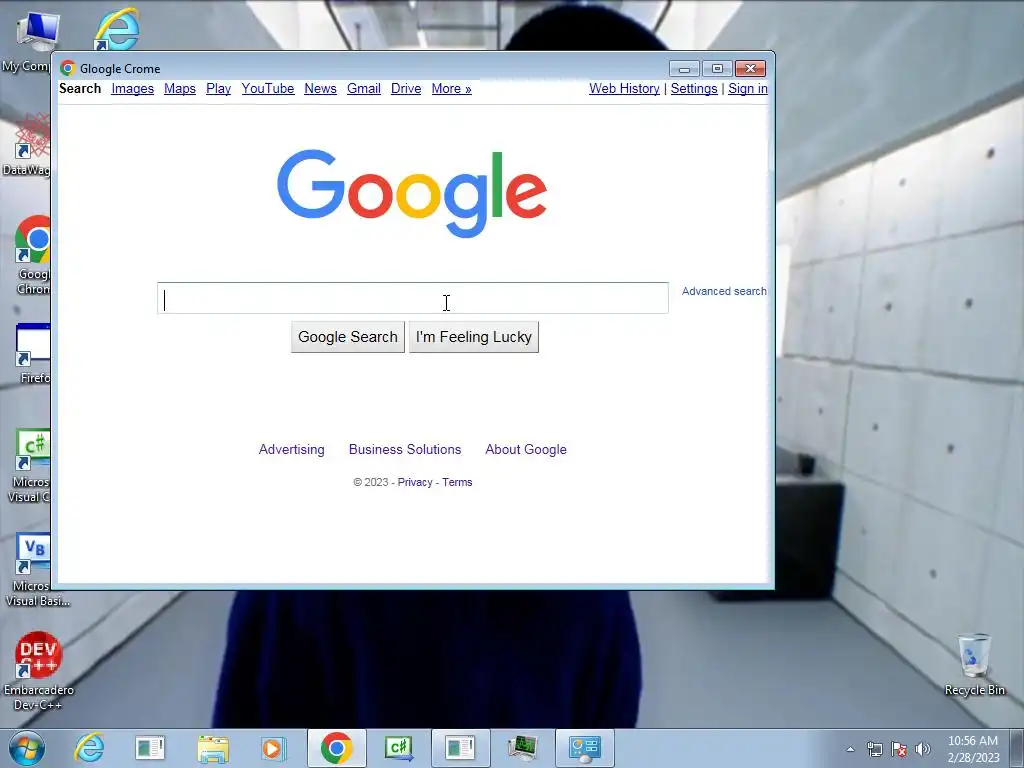The image size is (1024, 768).
Task: Open Windows Media Player in taskbar
Action: pos(273,748)
